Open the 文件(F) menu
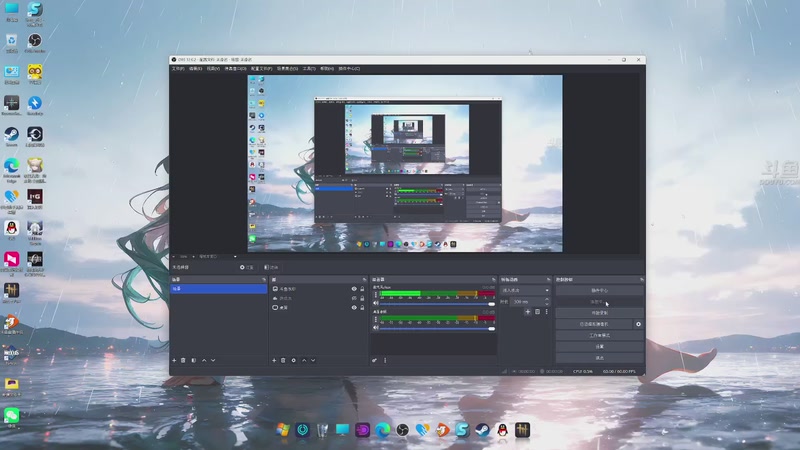This screenshot has height=450, width=800. (x=178, y=68)
